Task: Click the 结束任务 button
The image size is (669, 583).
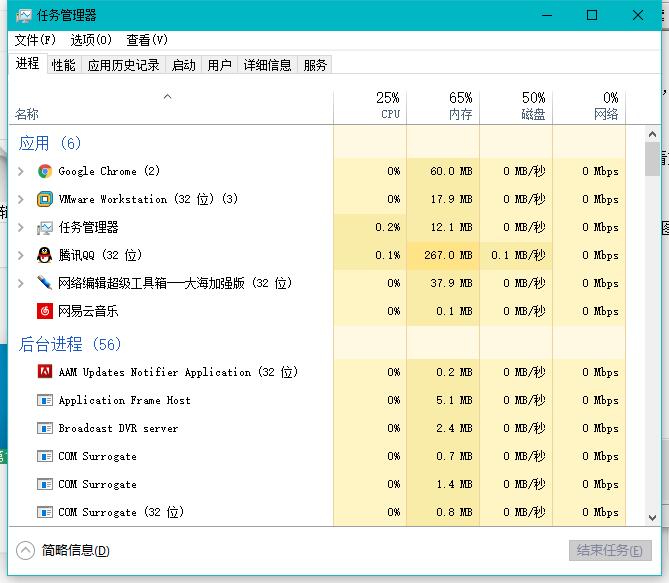Action: point(610,550)
